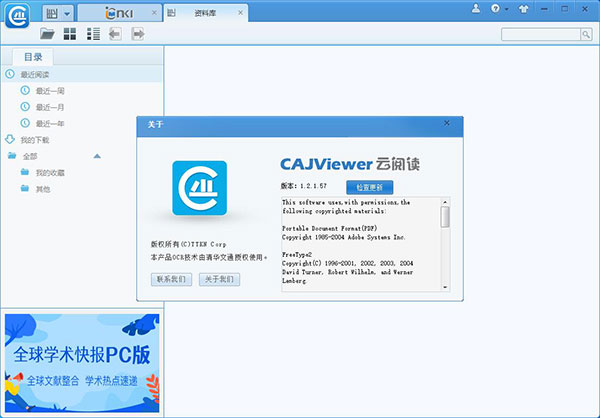The width and height of the screenshot is (600, 418).
Task: Click the 版权所有(C)TTKN Corp text
Action: (x=188, y=244)
